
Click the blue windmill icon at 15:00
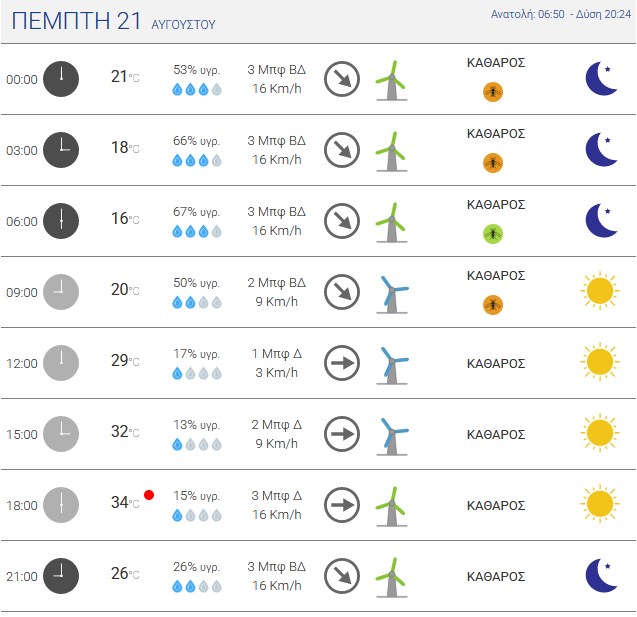tap(392, 436)
